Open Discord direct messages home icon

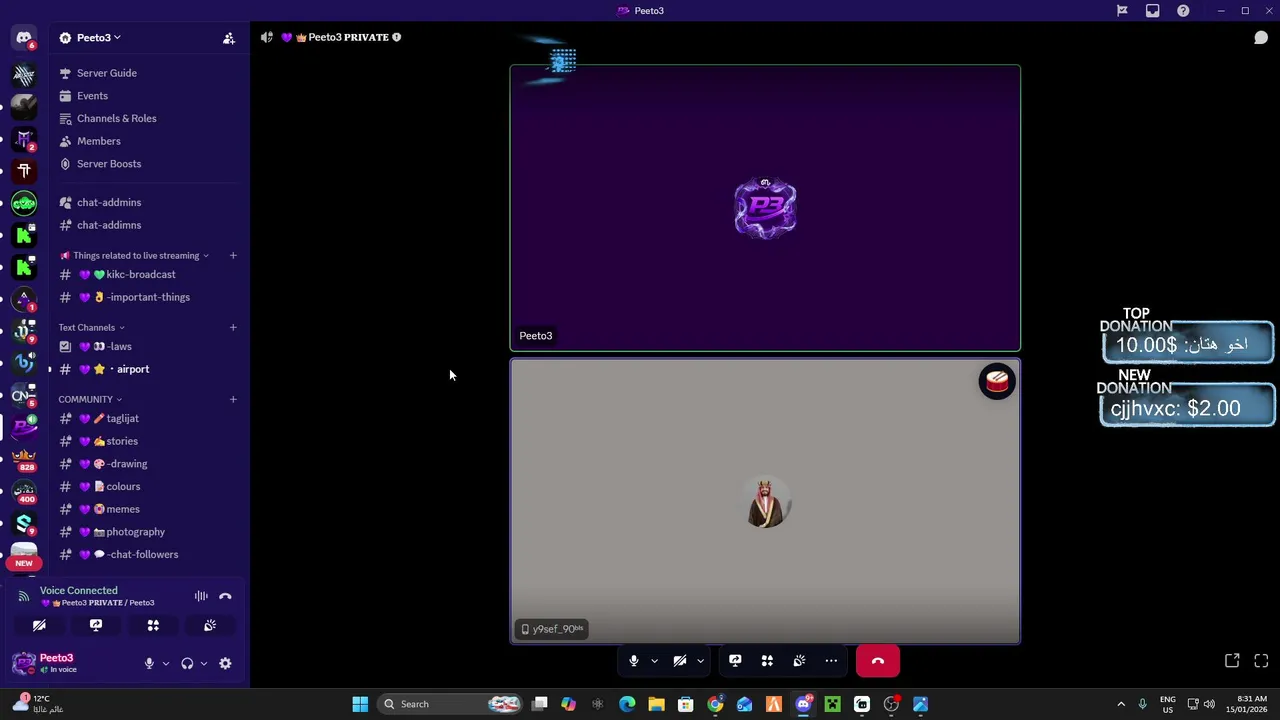24,38
